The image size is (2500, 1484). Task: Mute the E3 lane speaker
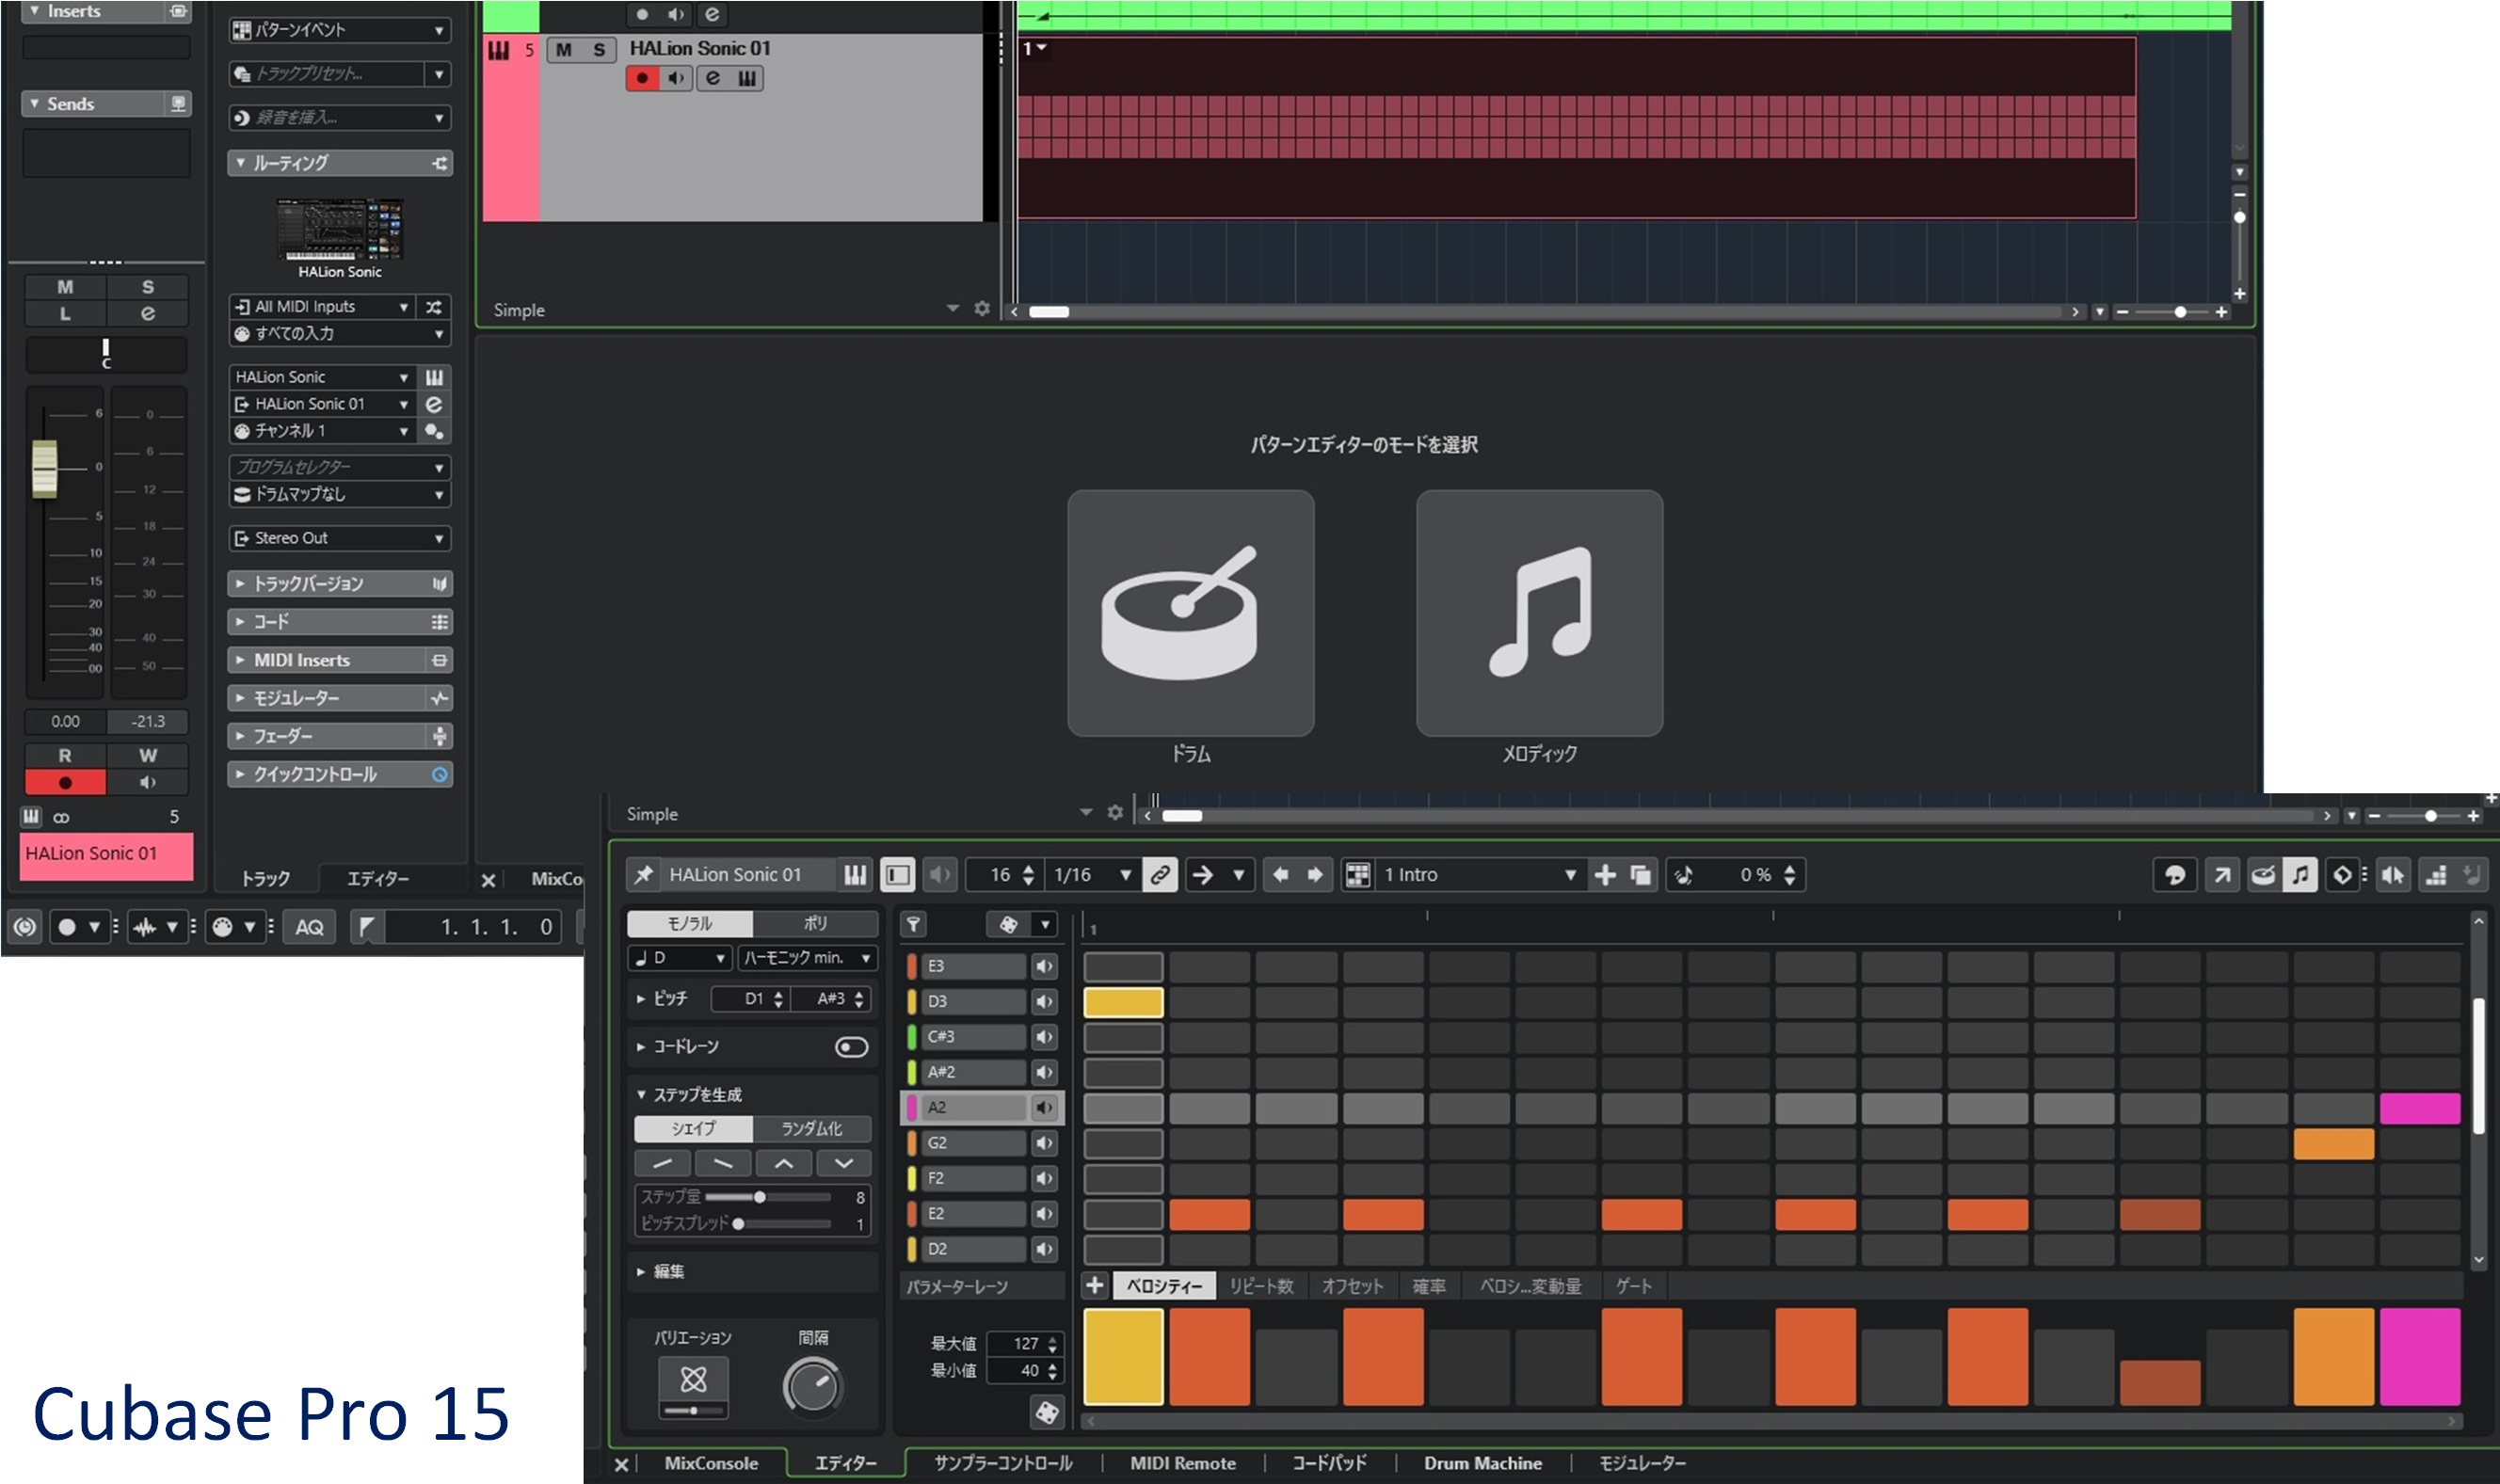(x=1044, y=966)
